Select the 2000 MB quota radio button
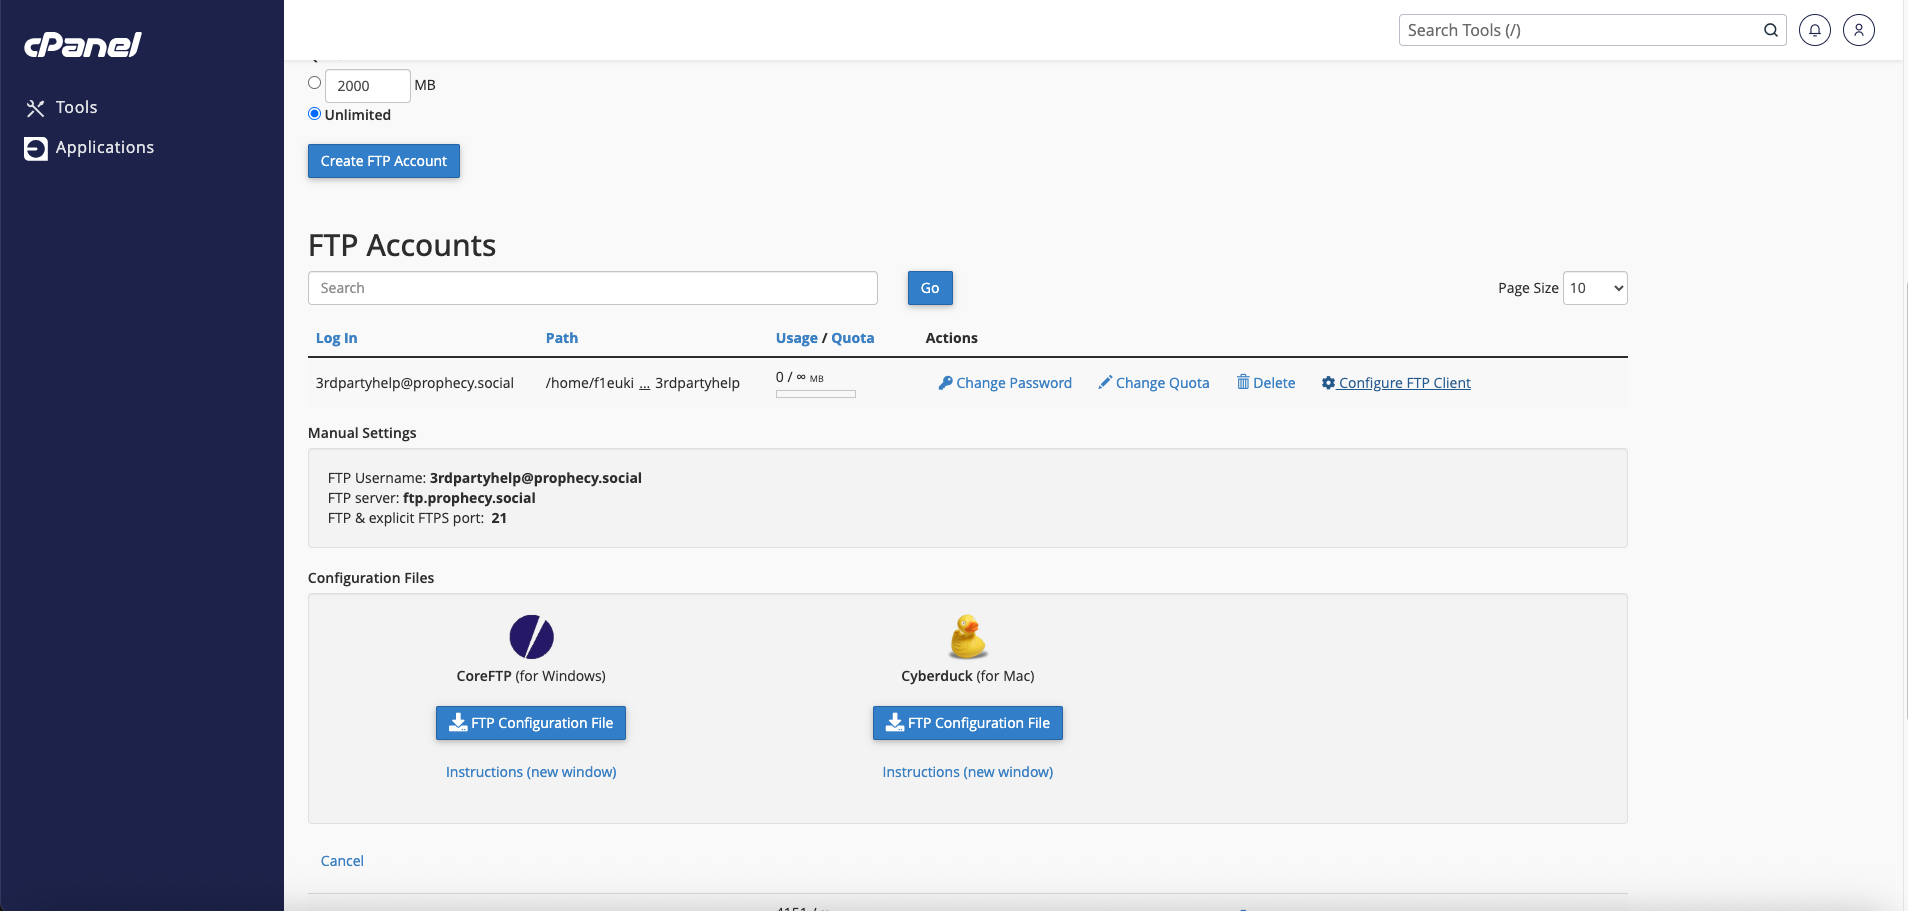The image size is (1908, 911). click(x=314, y=83)
